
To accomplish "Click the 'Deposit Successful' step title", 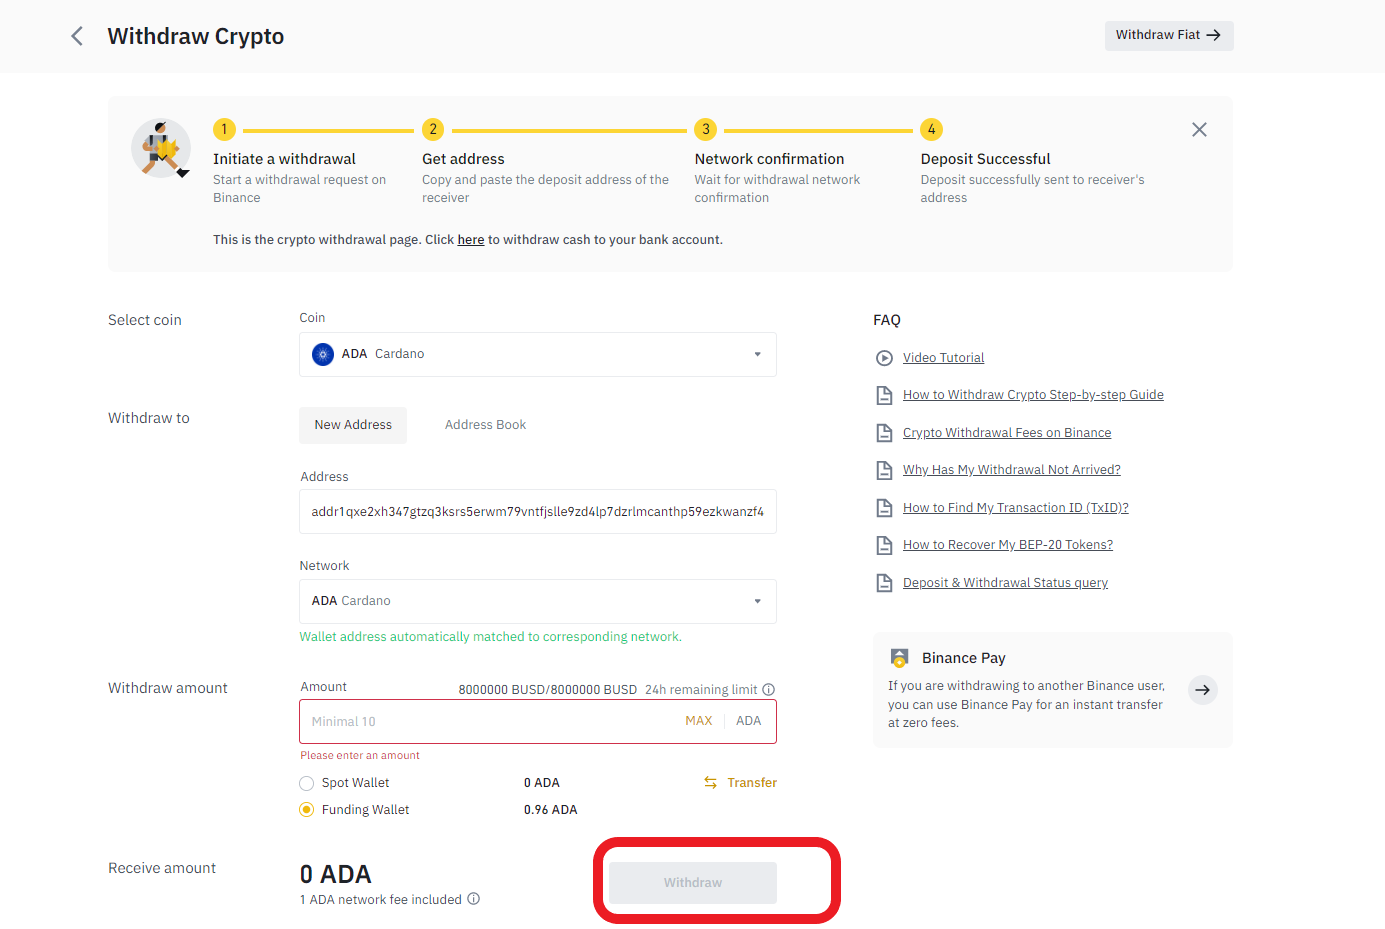I will 986,159.
